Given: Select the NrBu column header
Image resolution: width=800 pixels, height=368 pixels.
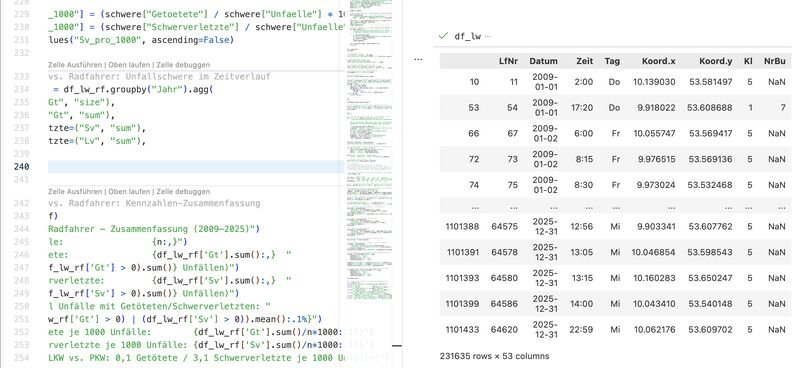Looking at the screenshot, I should point(774,61).
